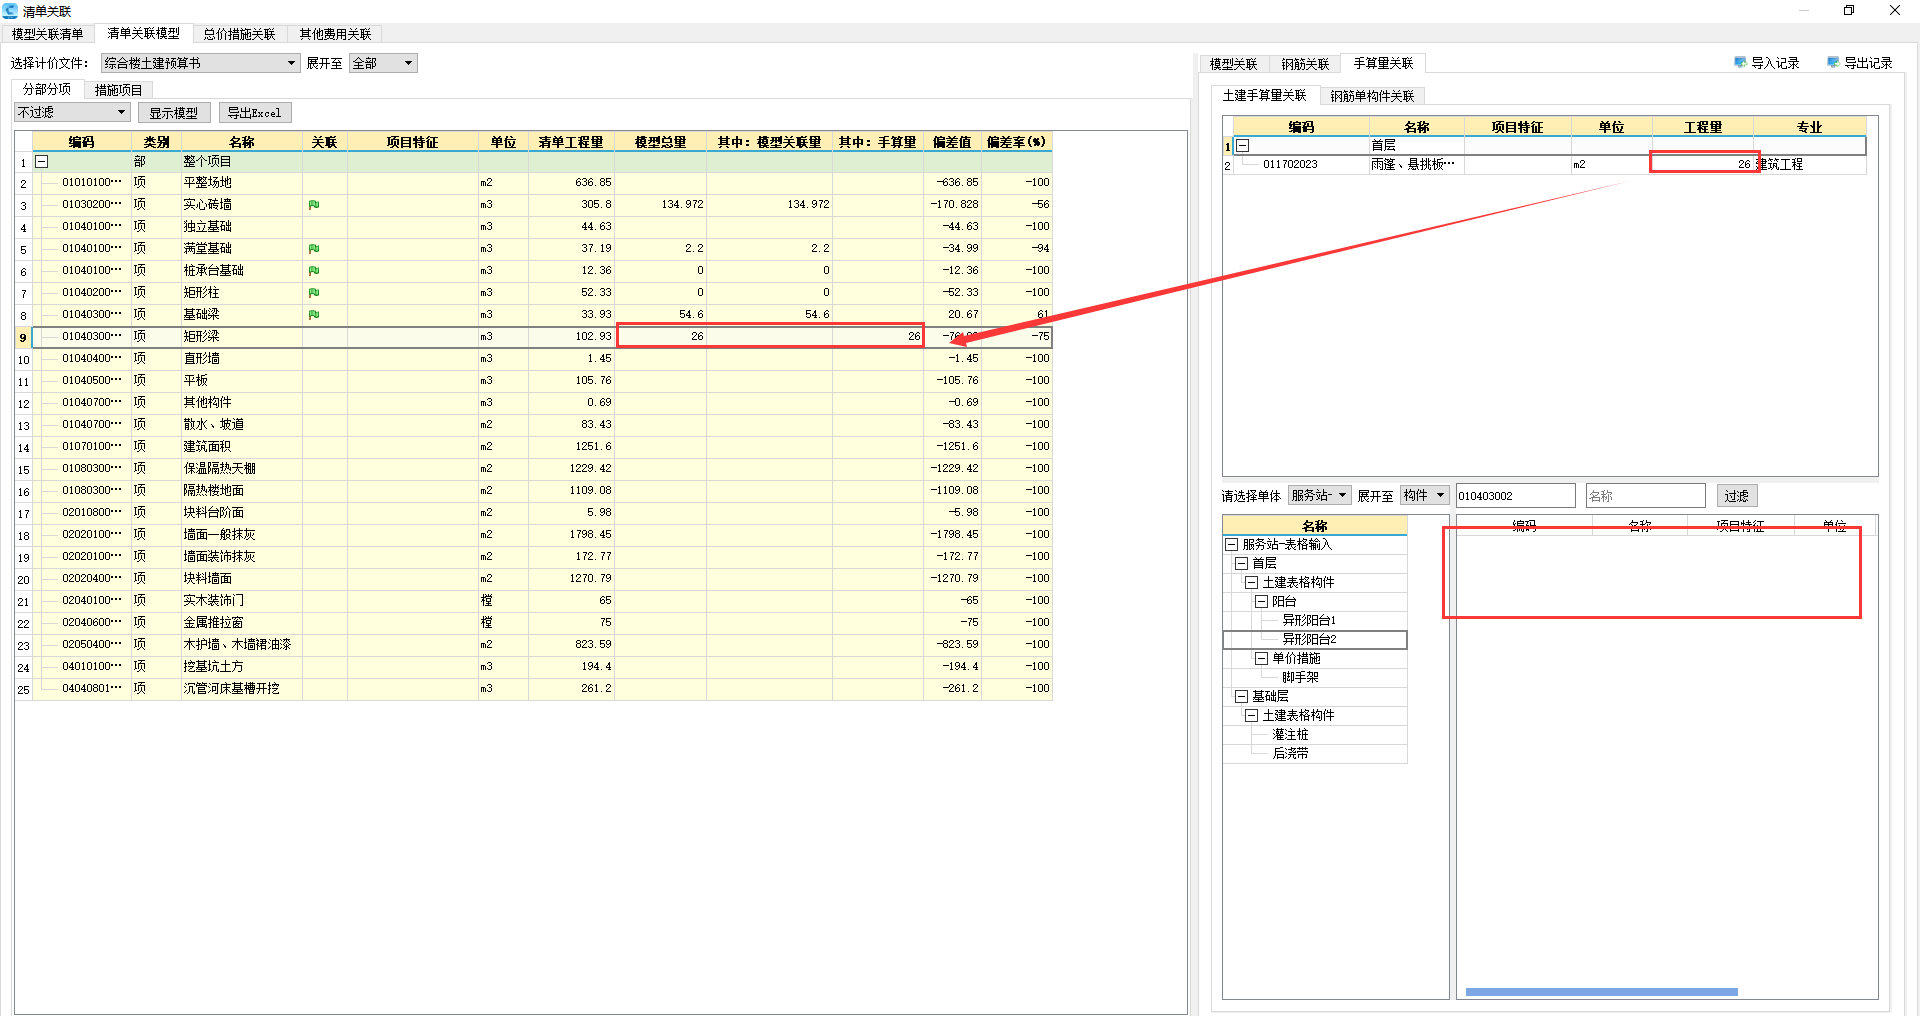Click the 名称 filter input field
Viewport: 1920px width, 1016px height.
tap(1645, 496)
